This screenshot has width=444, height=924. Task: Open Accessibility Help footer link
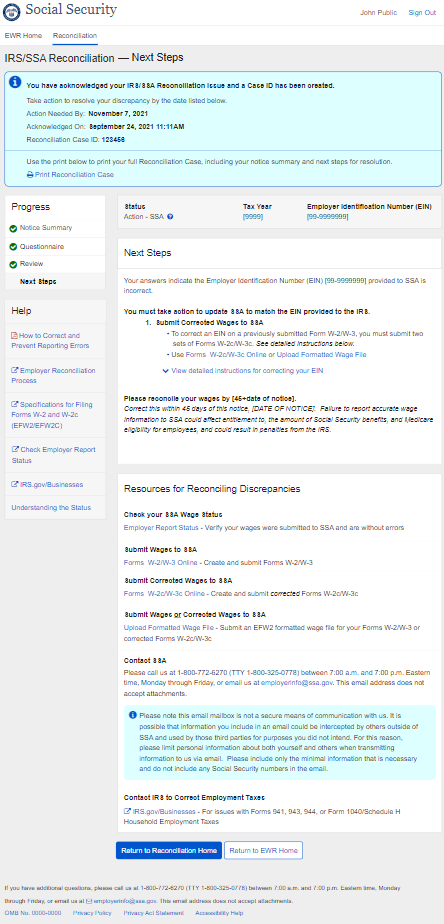pyautogui.click(x=221, y=913)
